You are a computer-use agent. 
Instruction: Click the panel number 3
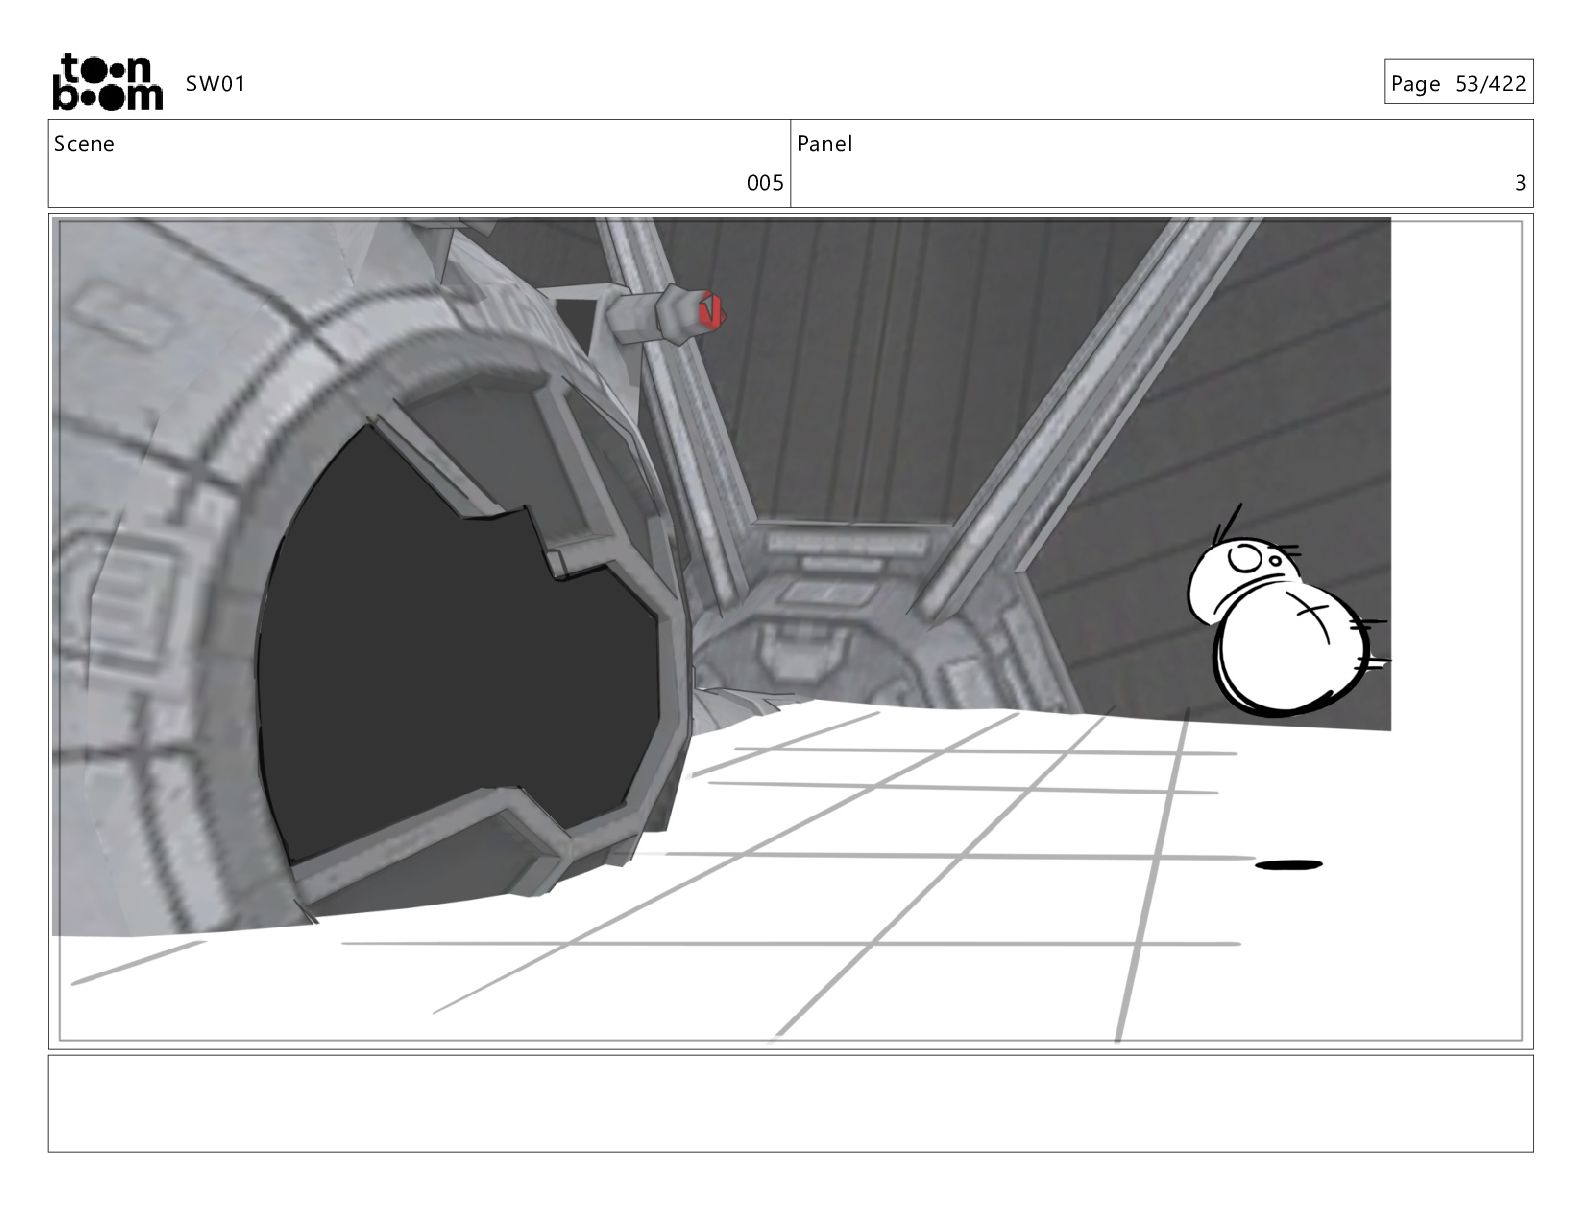coord(1520,183)
